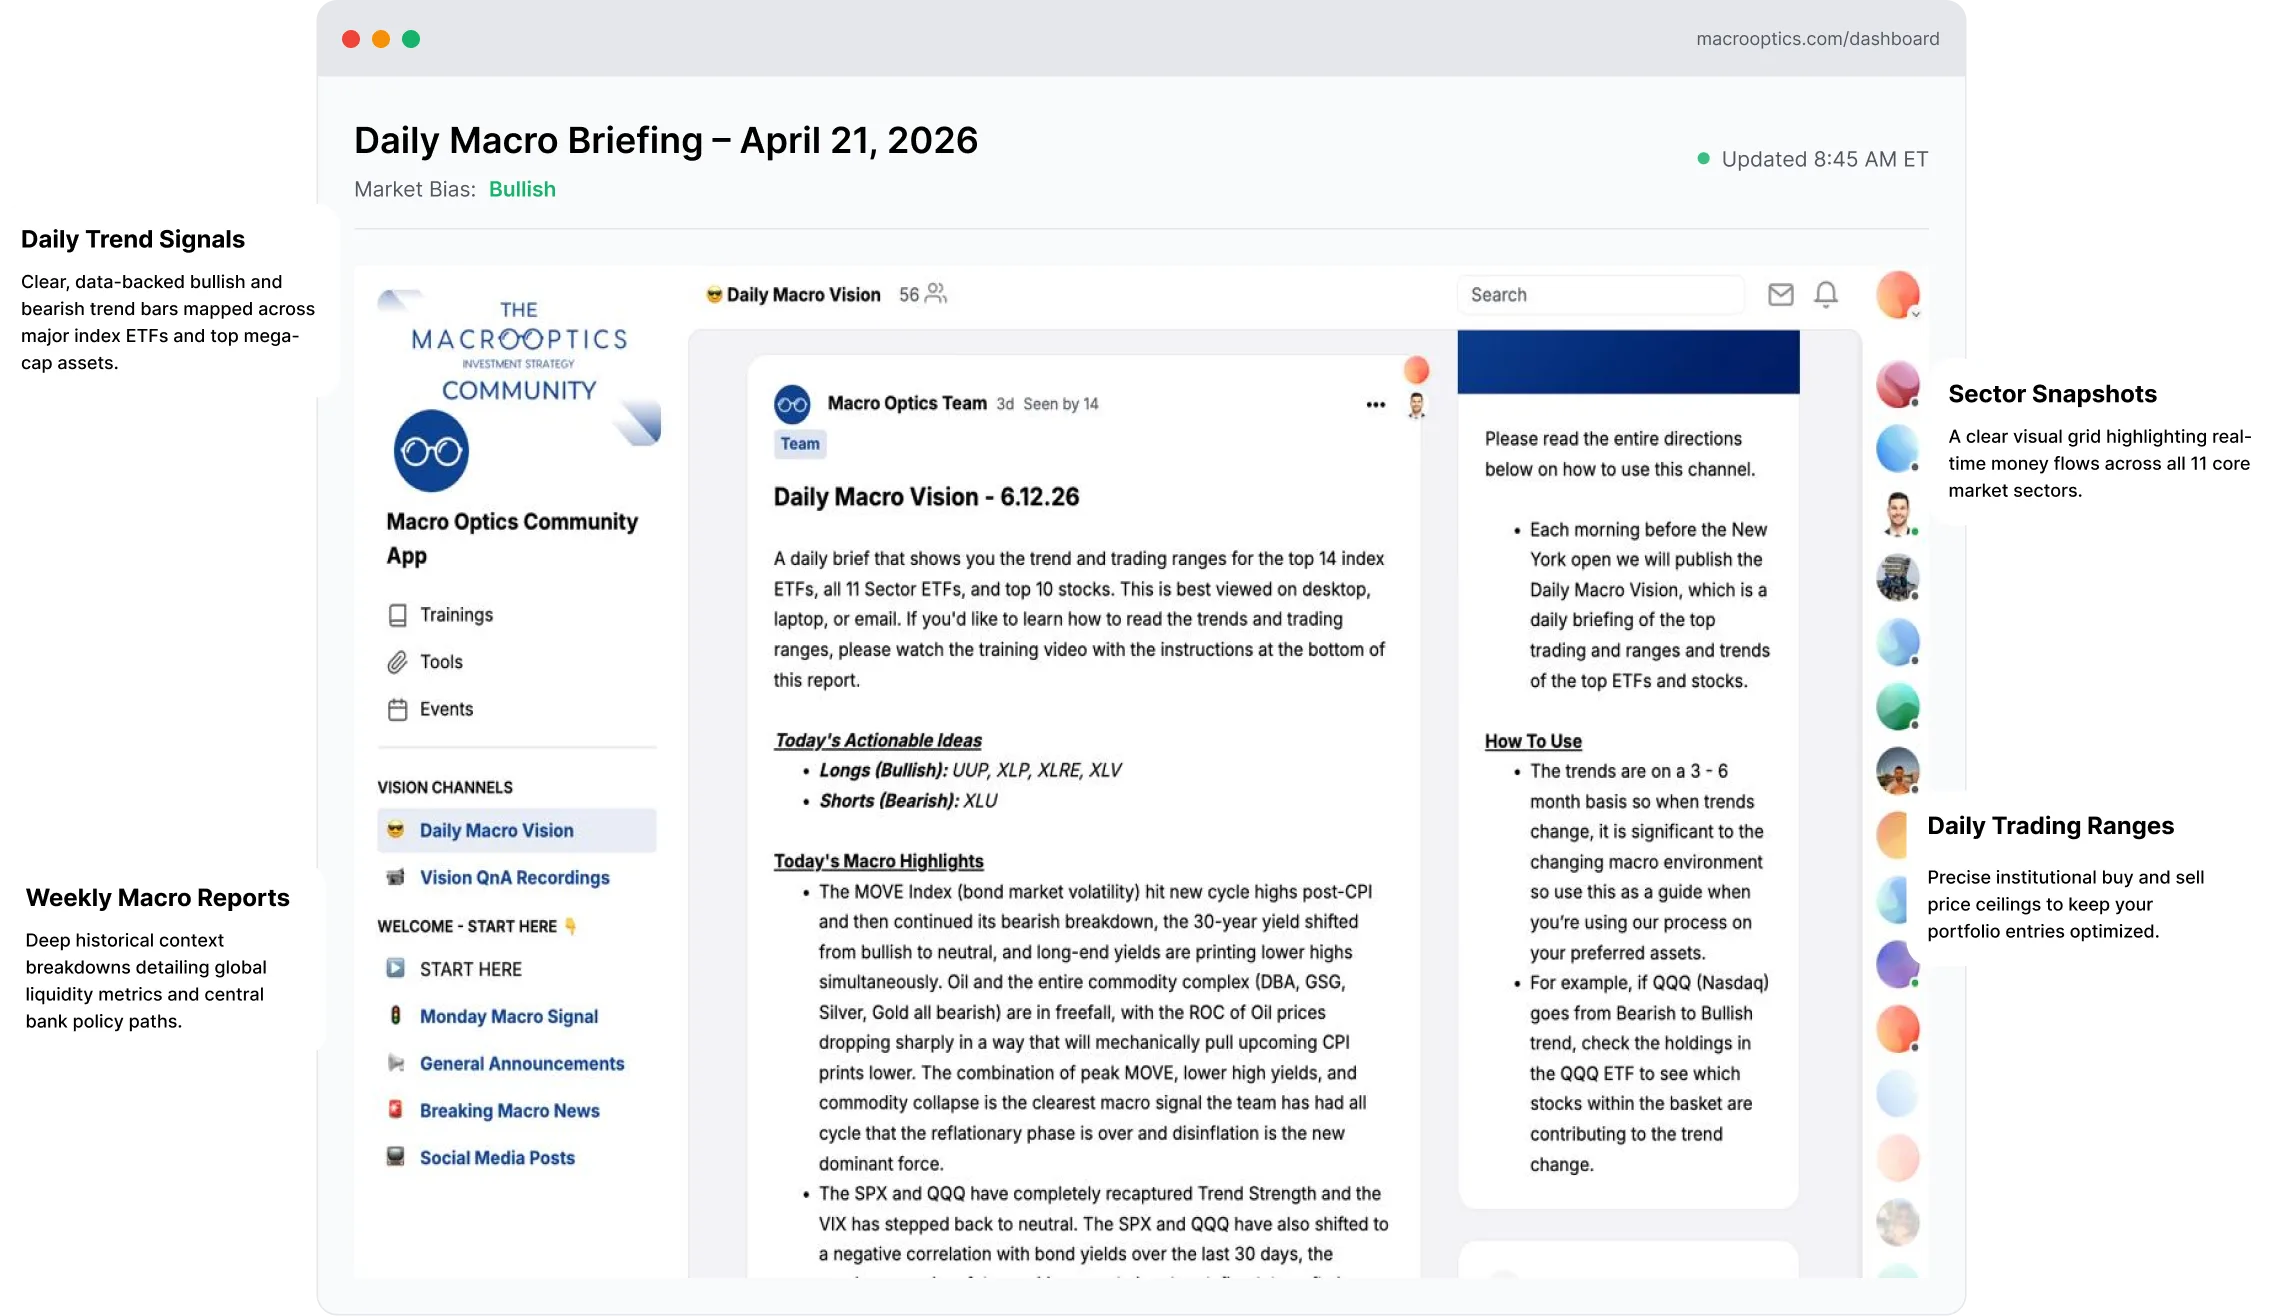Open the General Announcements channel
This screenshot has width=2277, height=1316.
coord(521,1063)
